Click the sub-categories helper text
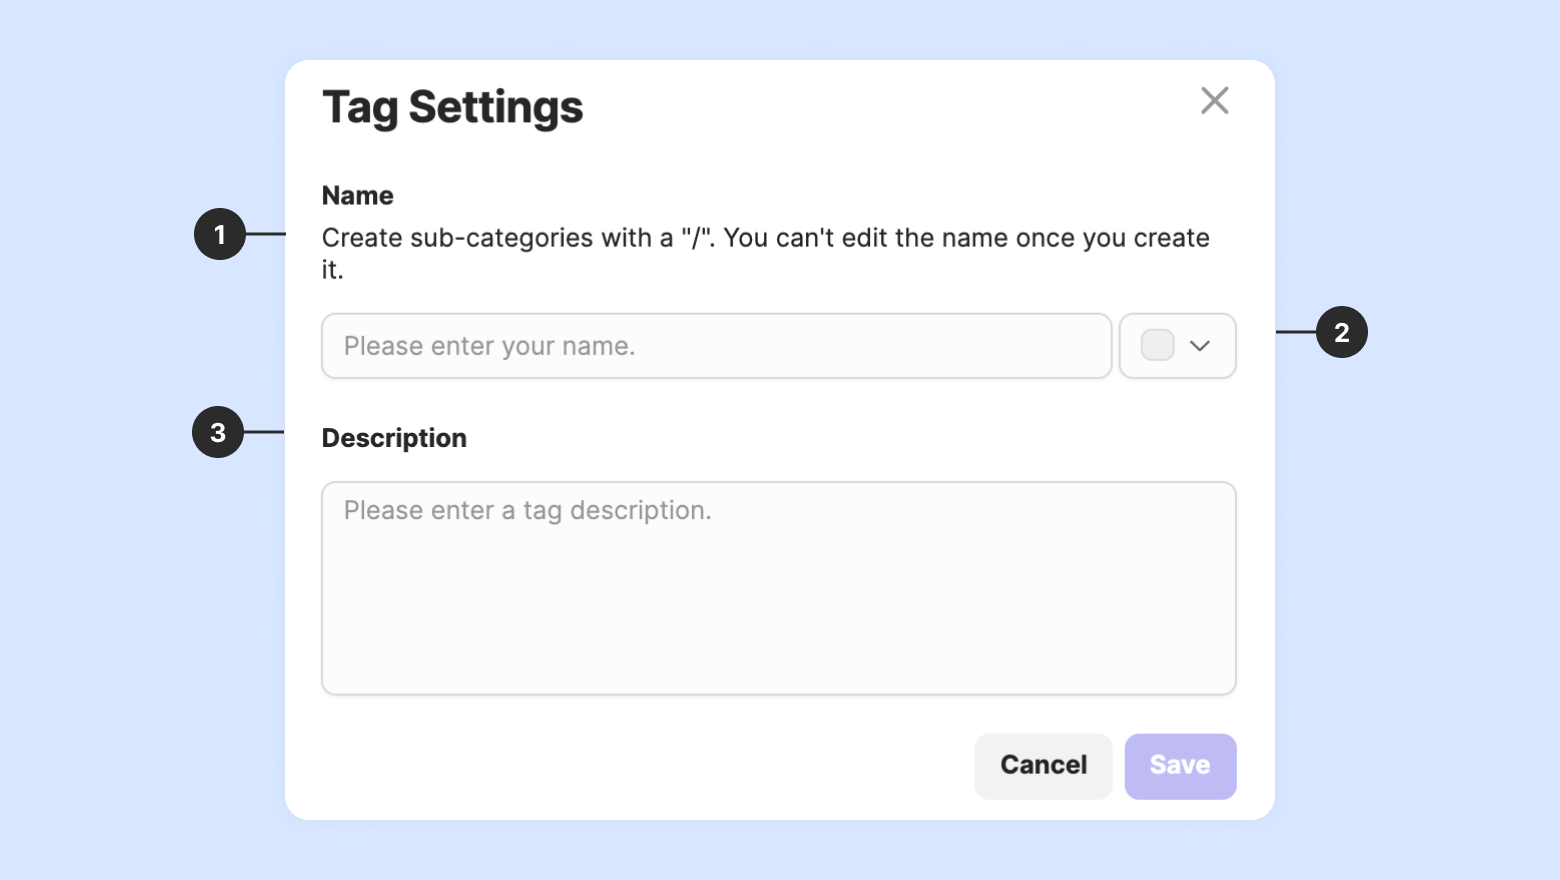 tap(766, 253)
